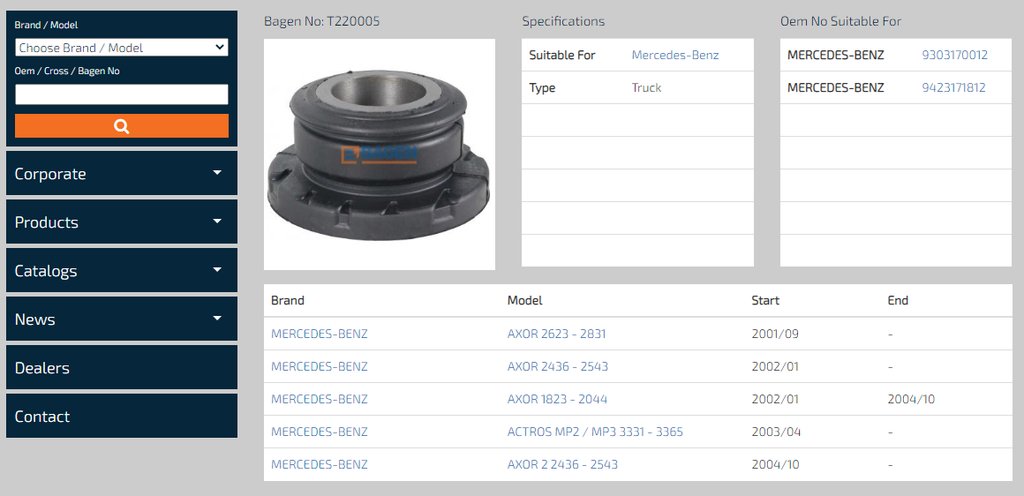This screenshot has height=496, width=1024.
Task: Click the orange search magnifier button
Action: 121,126
